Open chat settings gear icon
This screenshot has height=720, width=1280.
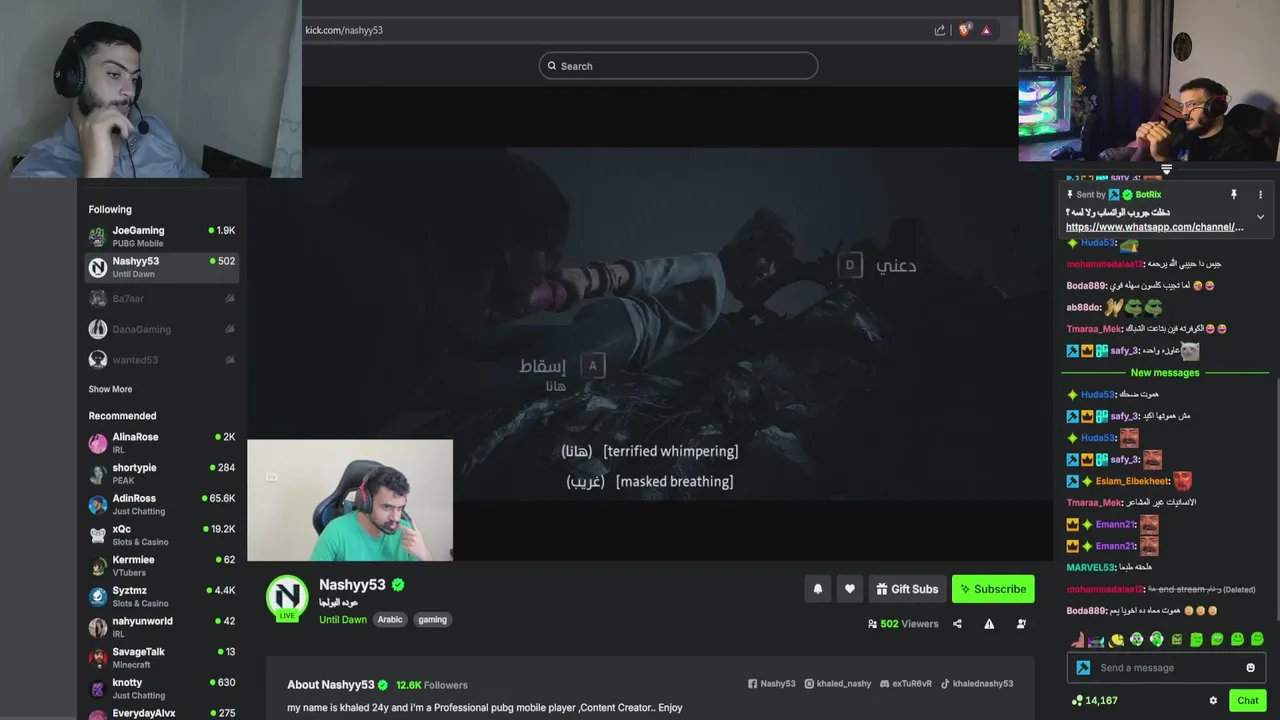click(x=1213, y=701)
